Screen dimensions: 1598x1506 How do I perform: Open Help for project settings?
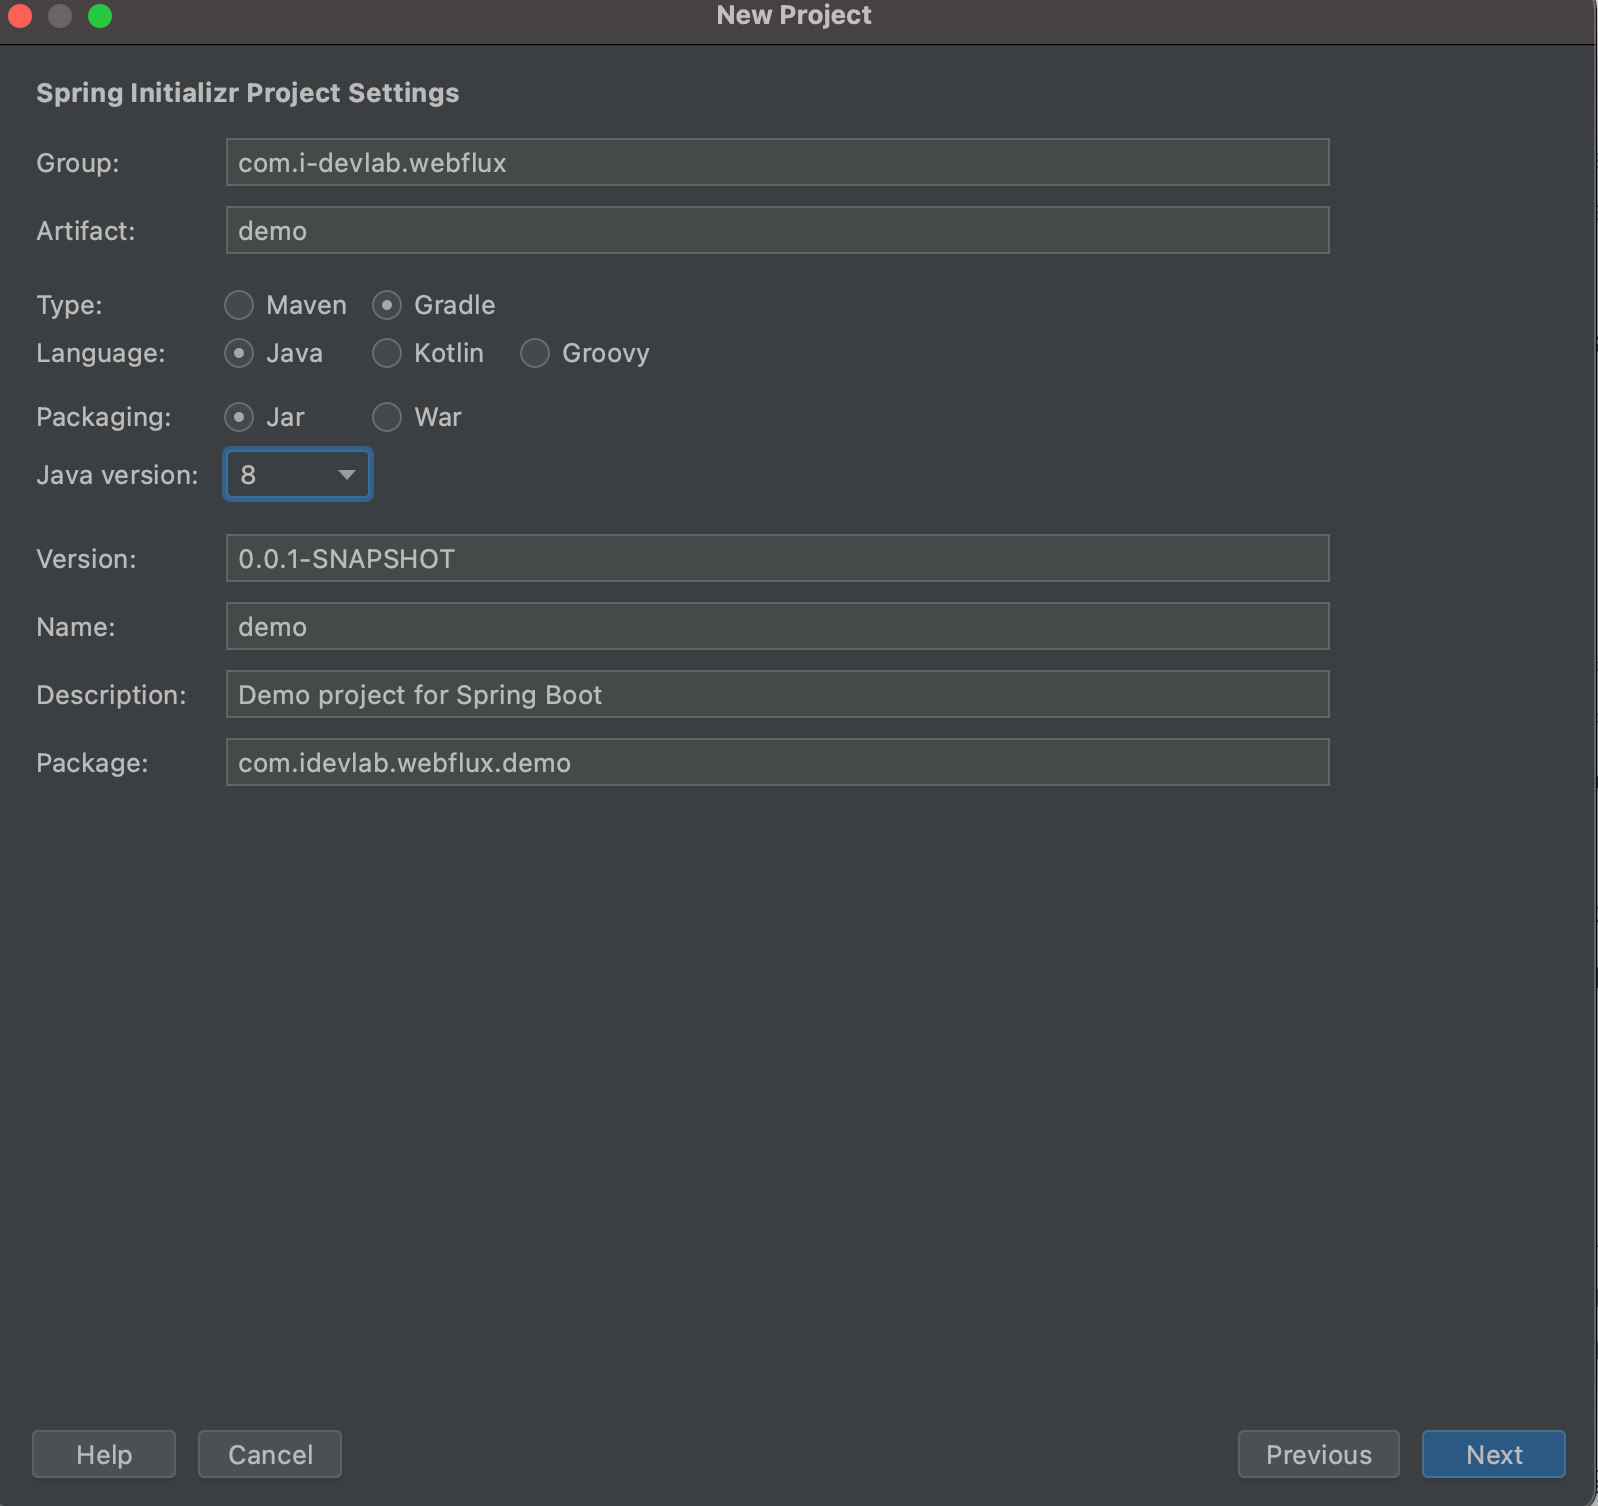point(104,1454)
